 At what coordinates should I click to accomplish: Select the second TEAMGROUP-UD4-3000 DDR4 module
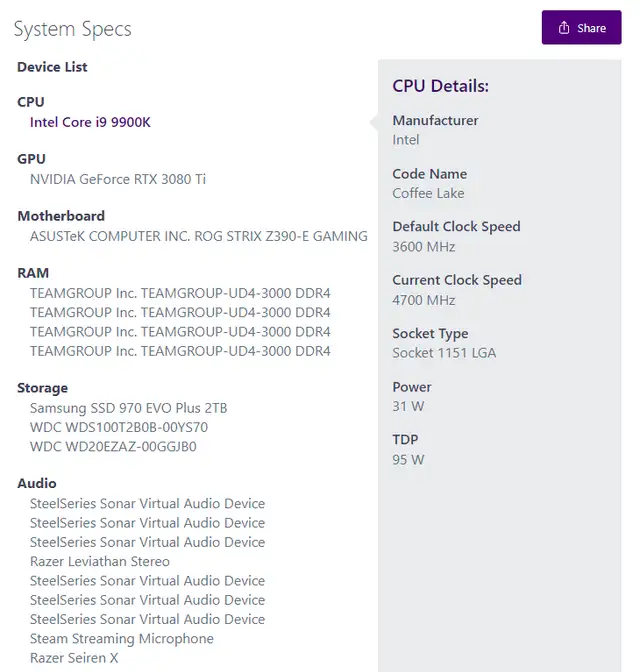[180, 312]
